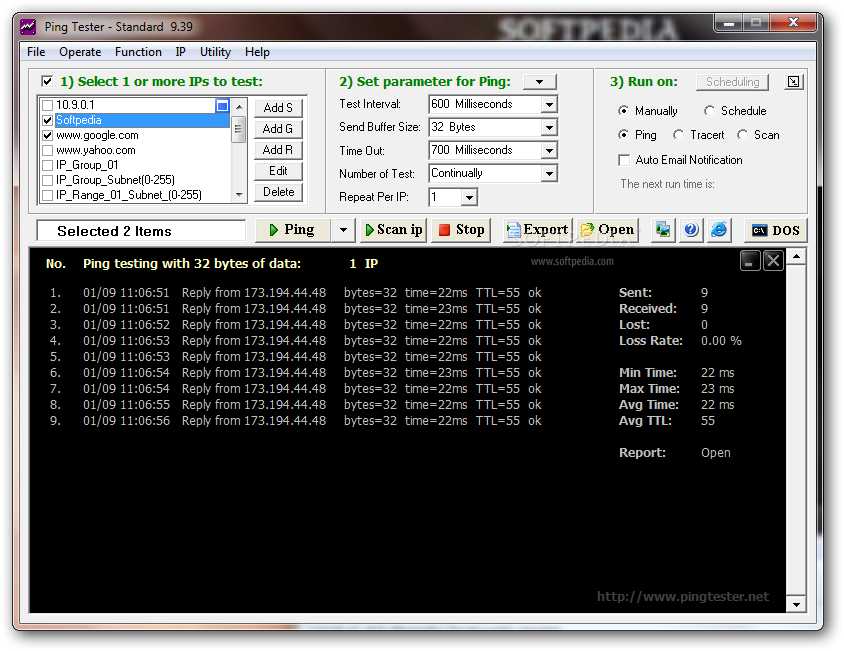844x651 pixels.
Task: Click the blue square icon beside 10.9.0.1
Action: pos(222,106)
